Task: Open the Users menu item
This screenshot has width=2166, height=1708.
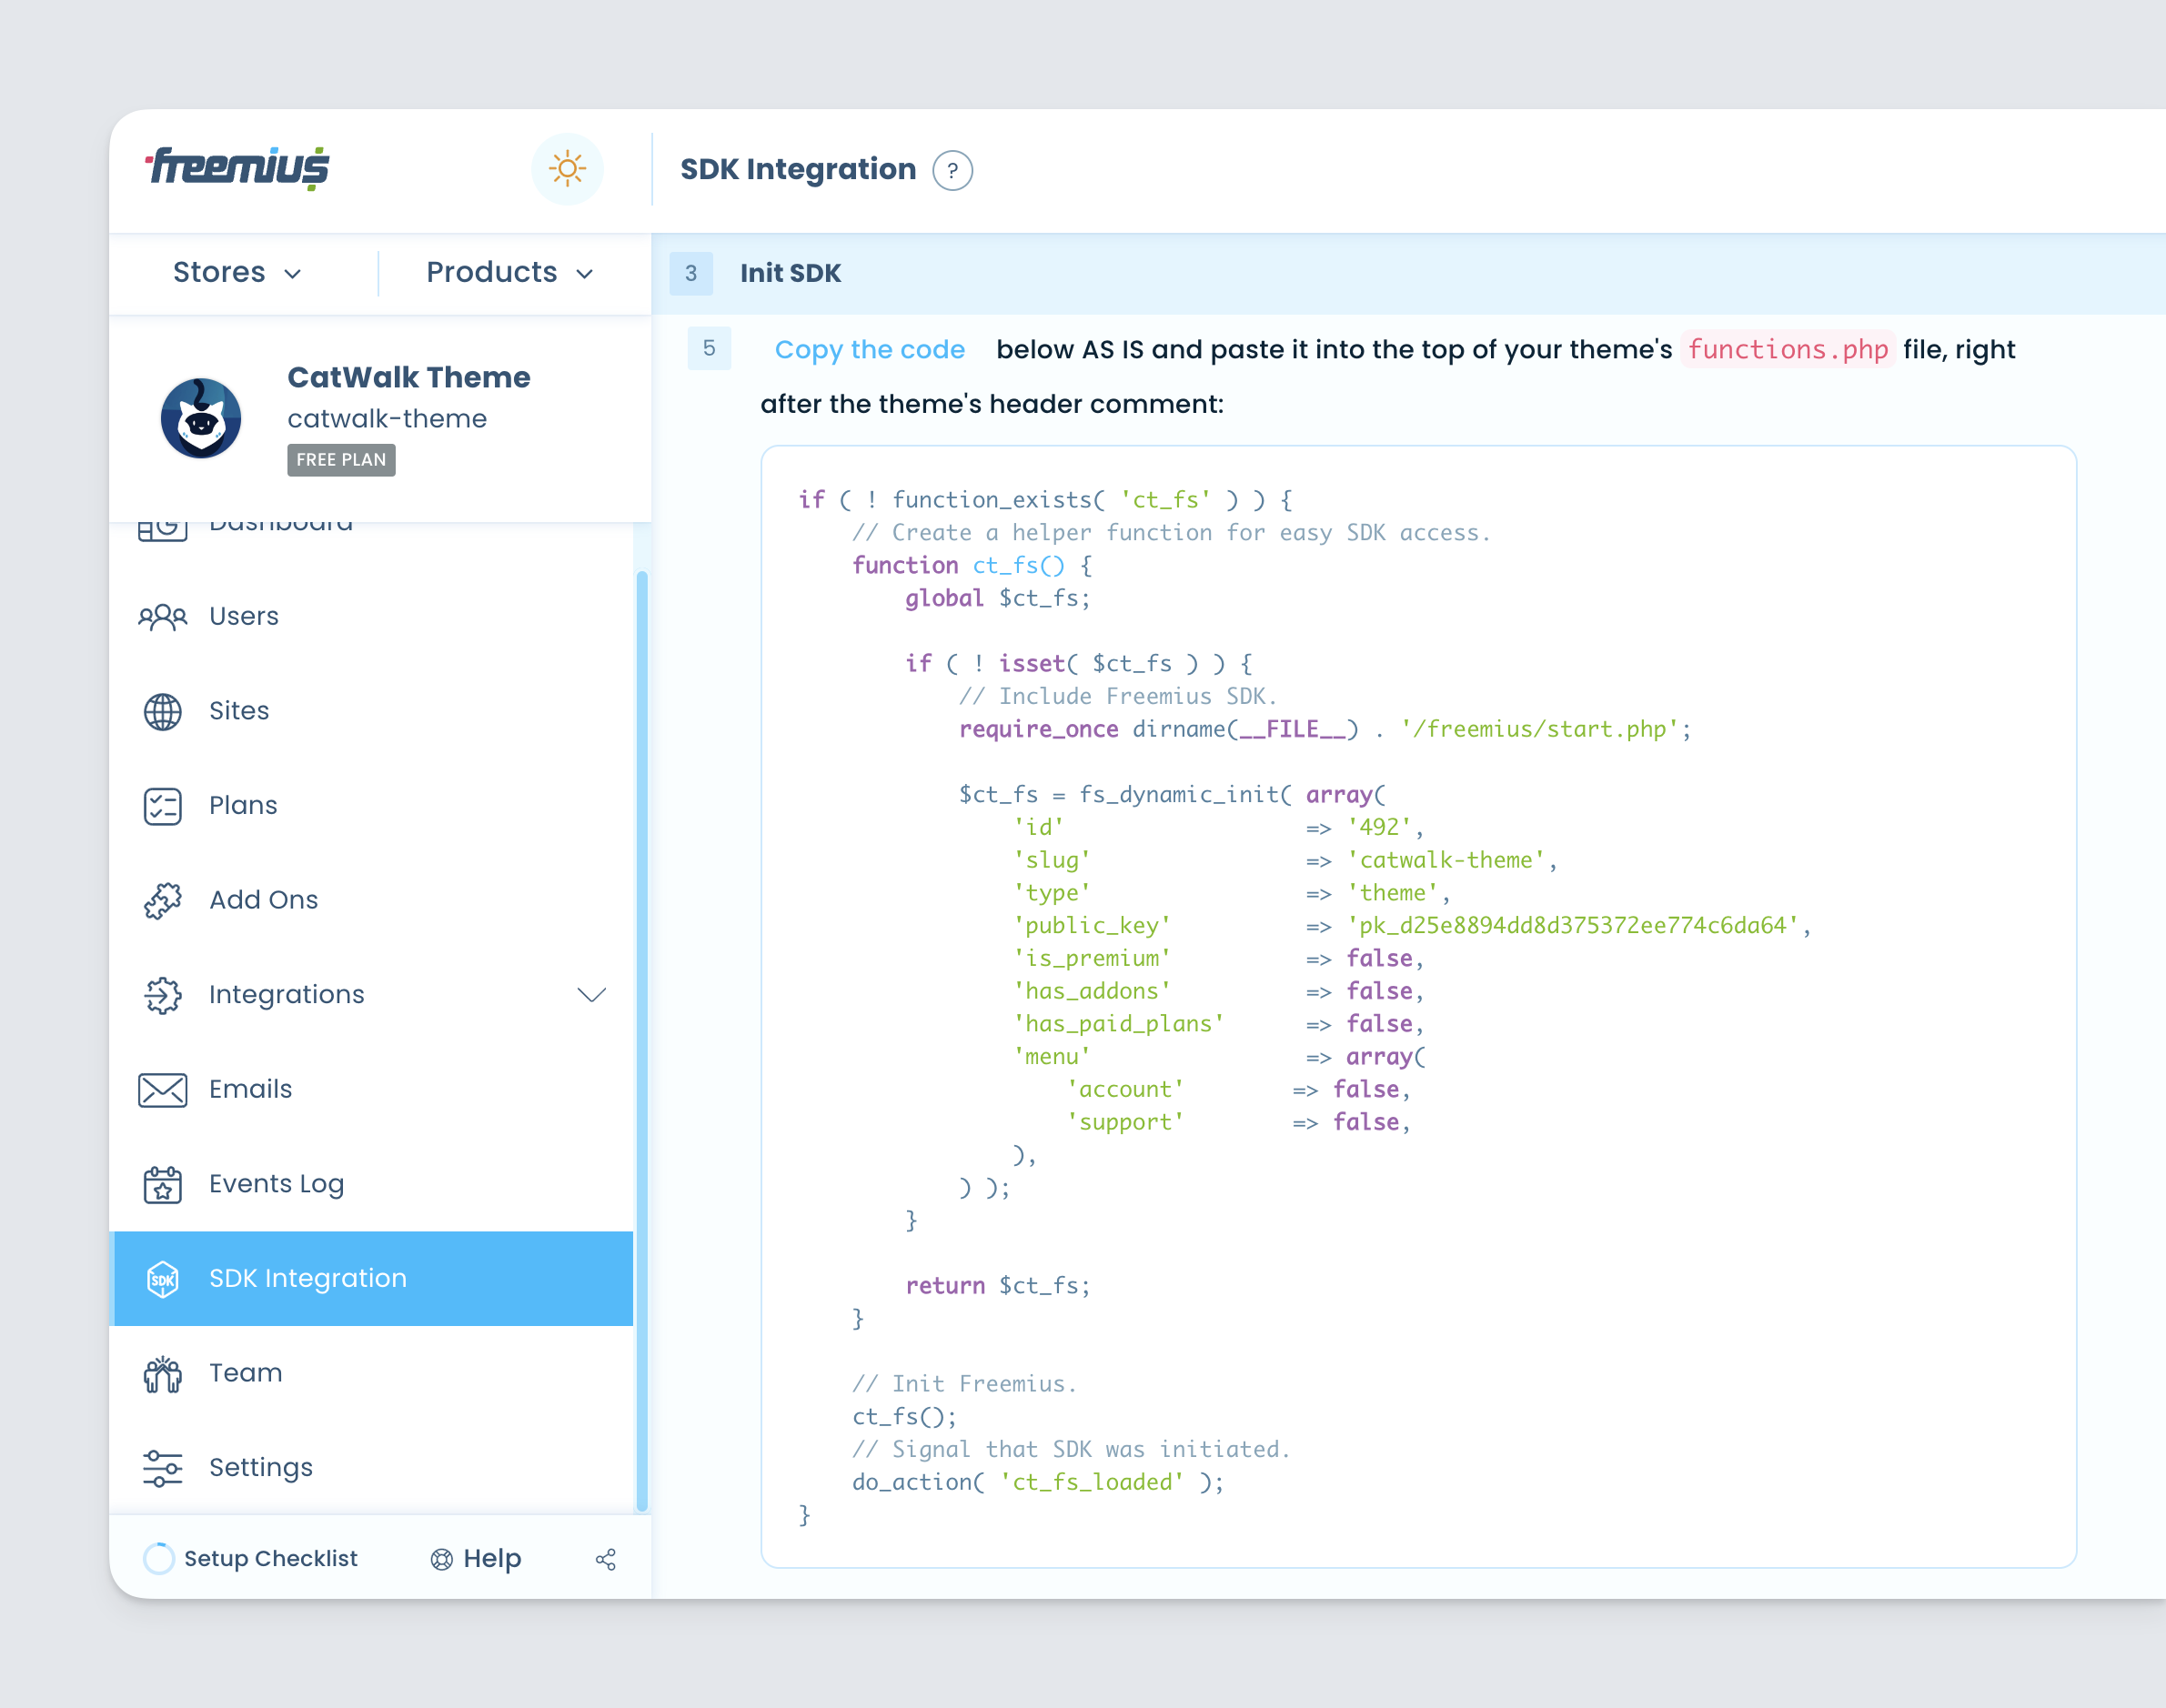Action: tap(371, 616)
